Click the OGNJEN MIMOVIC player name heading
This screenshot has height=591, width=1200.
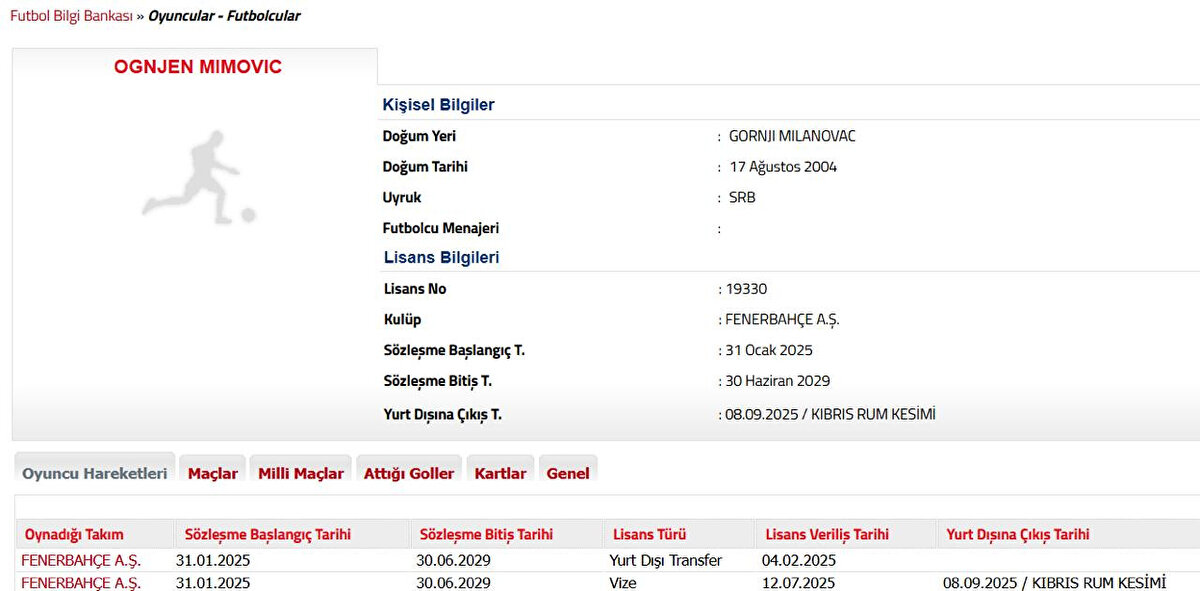198,68
